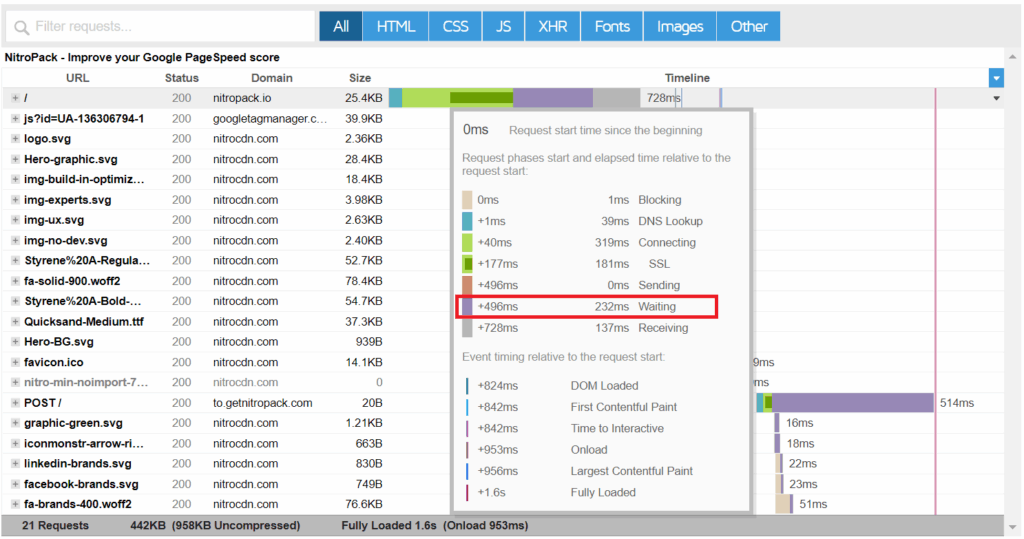Select the JS filter tab

point(503,26)
